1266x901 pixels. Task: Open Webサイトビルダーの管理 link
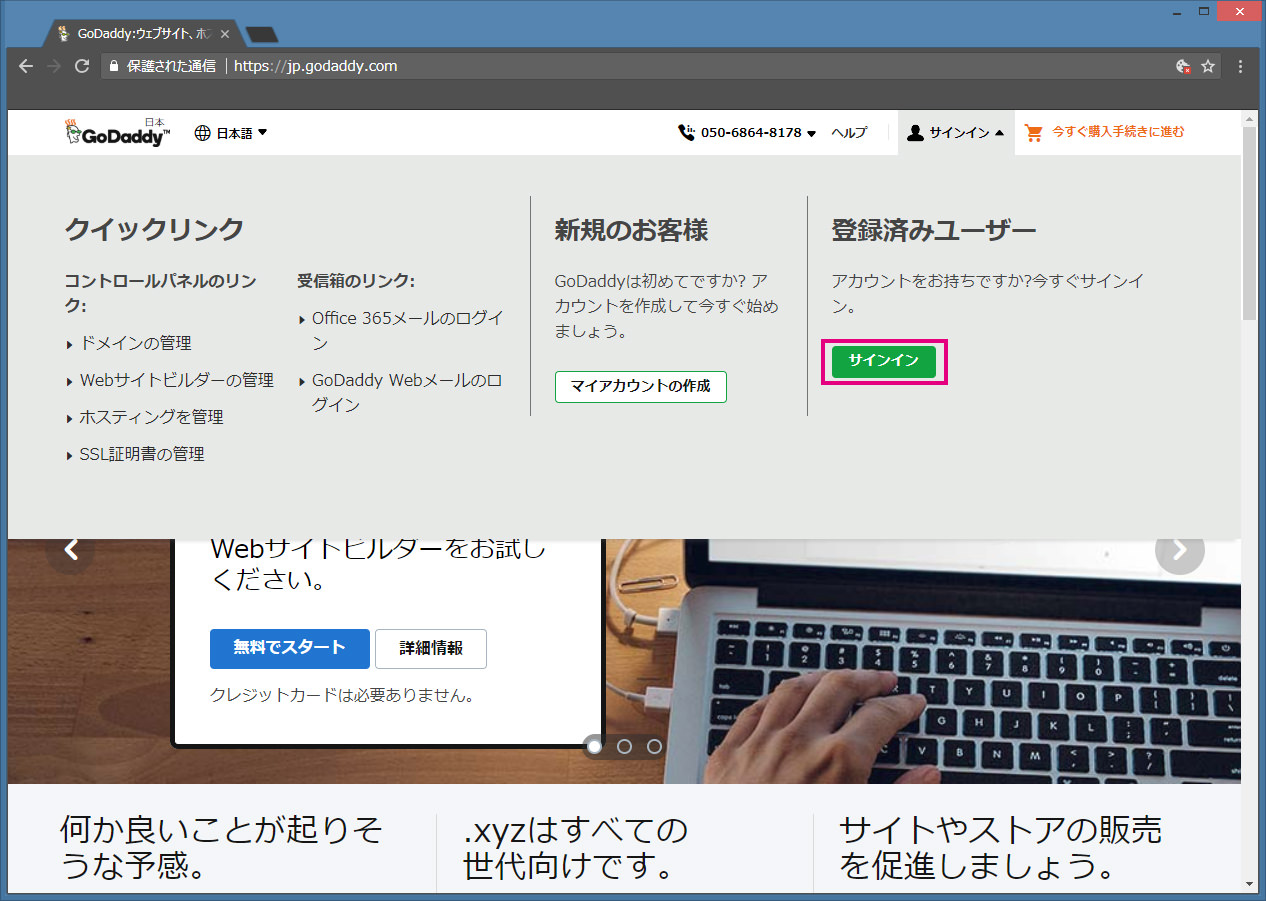click(176, 380)
